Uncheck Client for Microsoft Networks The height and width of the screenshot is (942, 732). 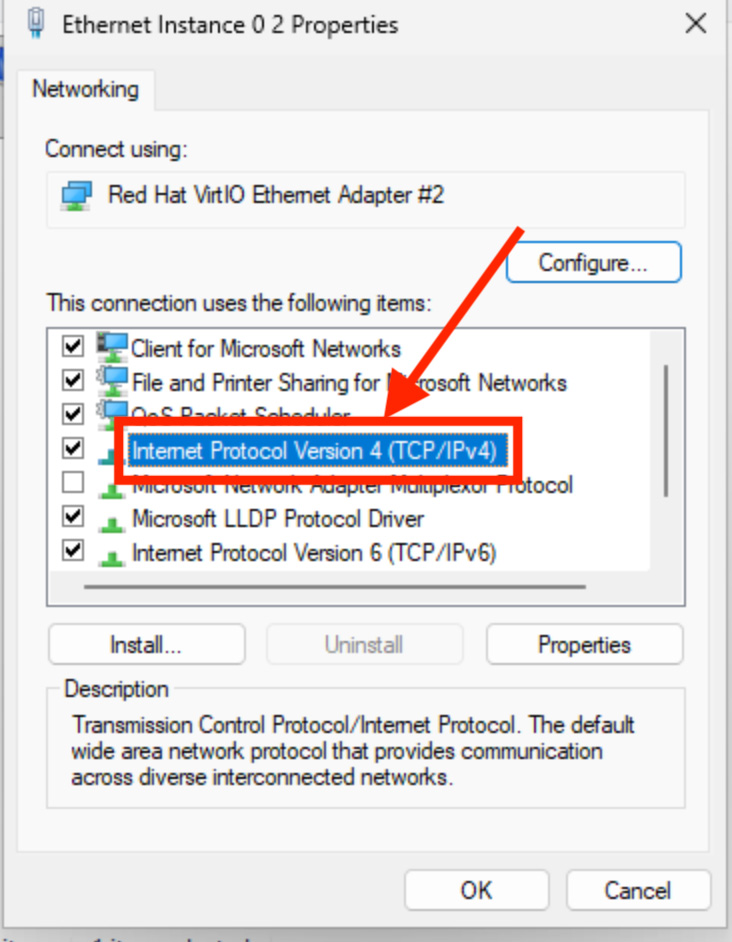tap(72, 346)
